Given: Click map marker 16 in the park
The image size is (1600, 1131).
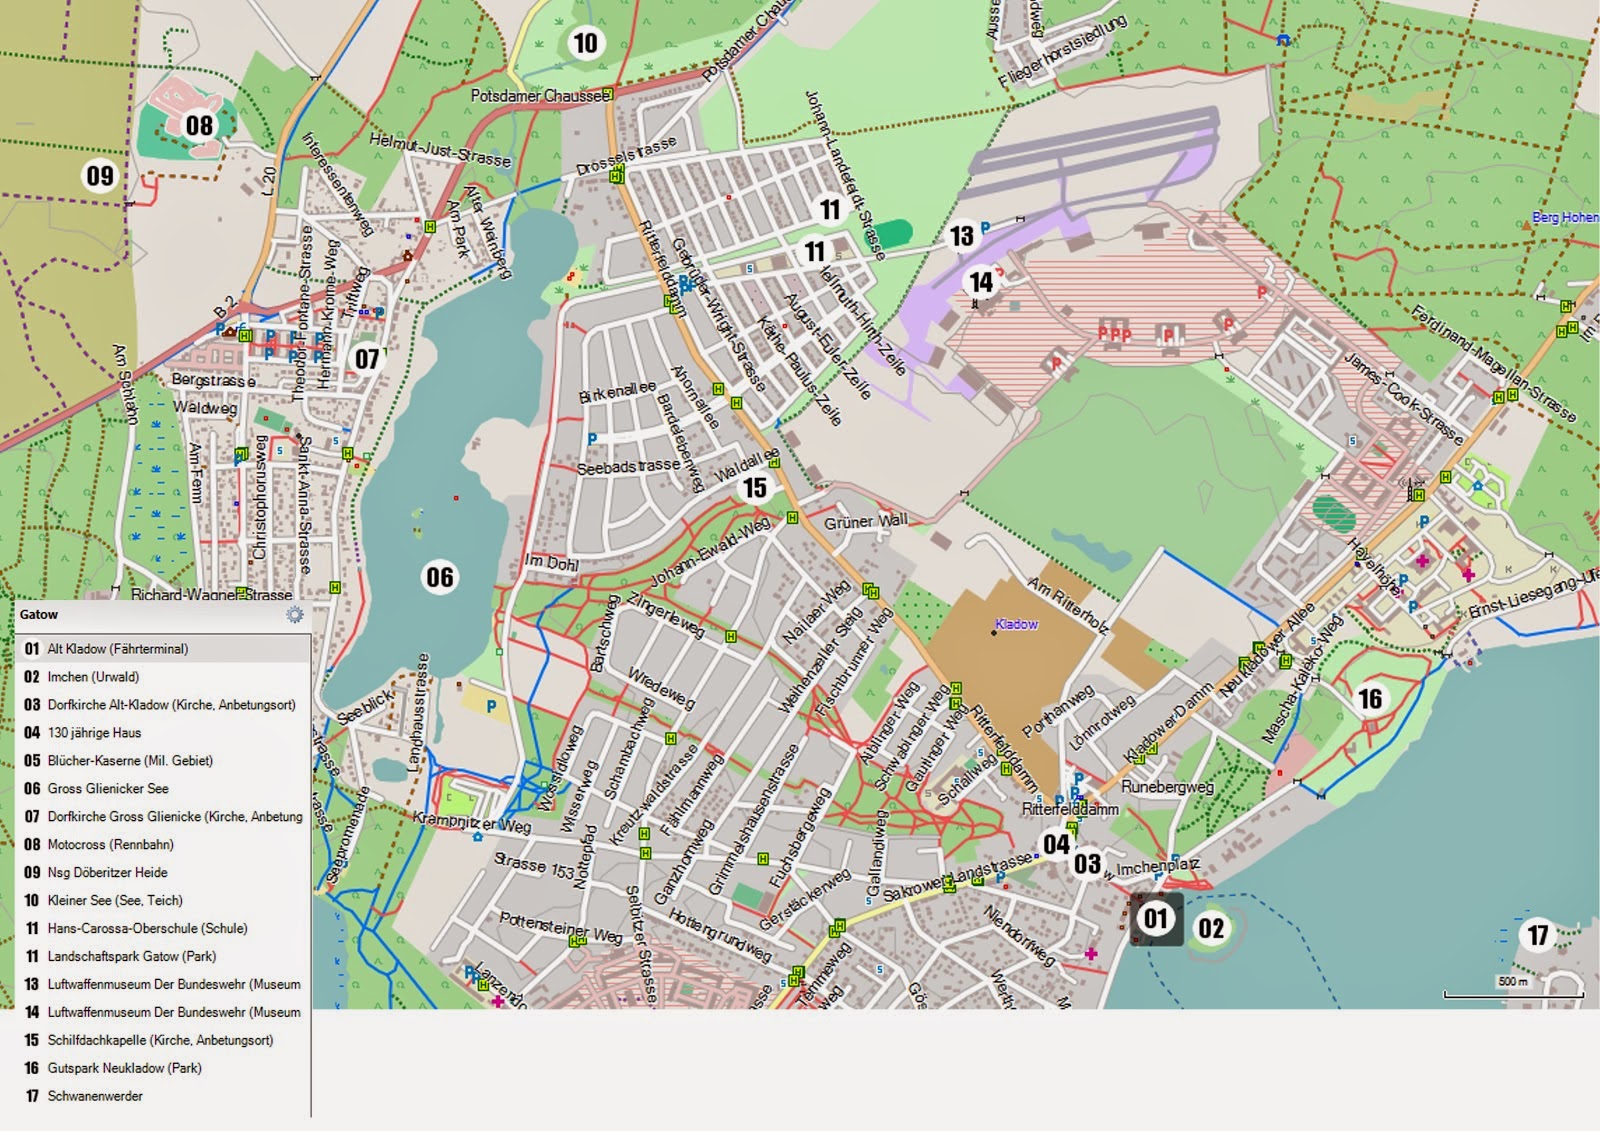Looking at the screenshot, I should click(x=1370, y=698).
